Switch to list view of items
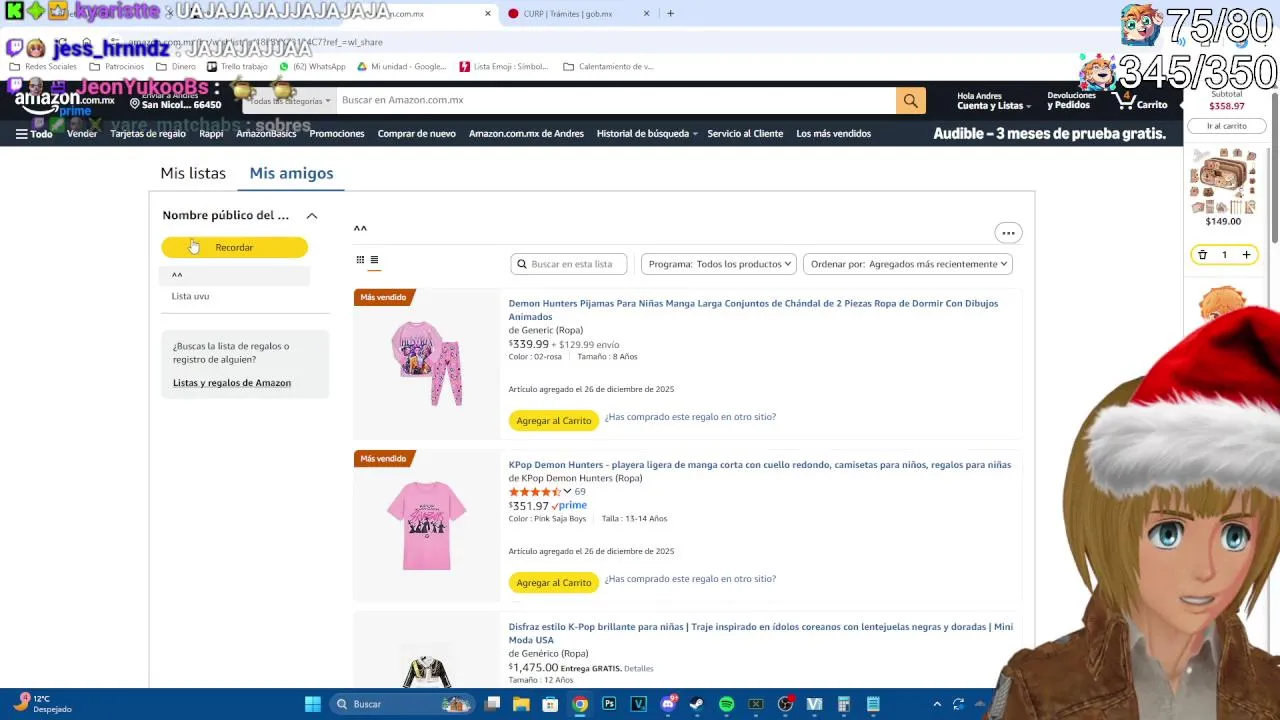 coord(374,260)
